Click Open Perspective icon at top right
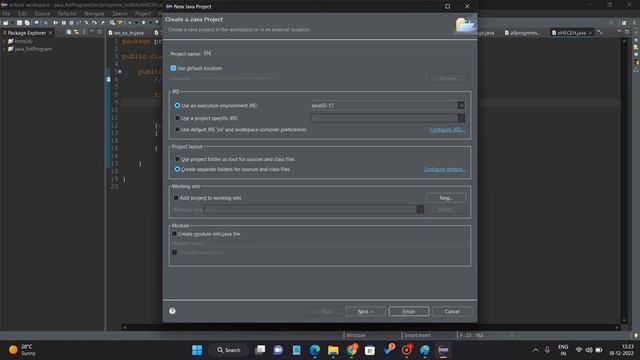Screen dimensions: 640x360 pos(624,23)
